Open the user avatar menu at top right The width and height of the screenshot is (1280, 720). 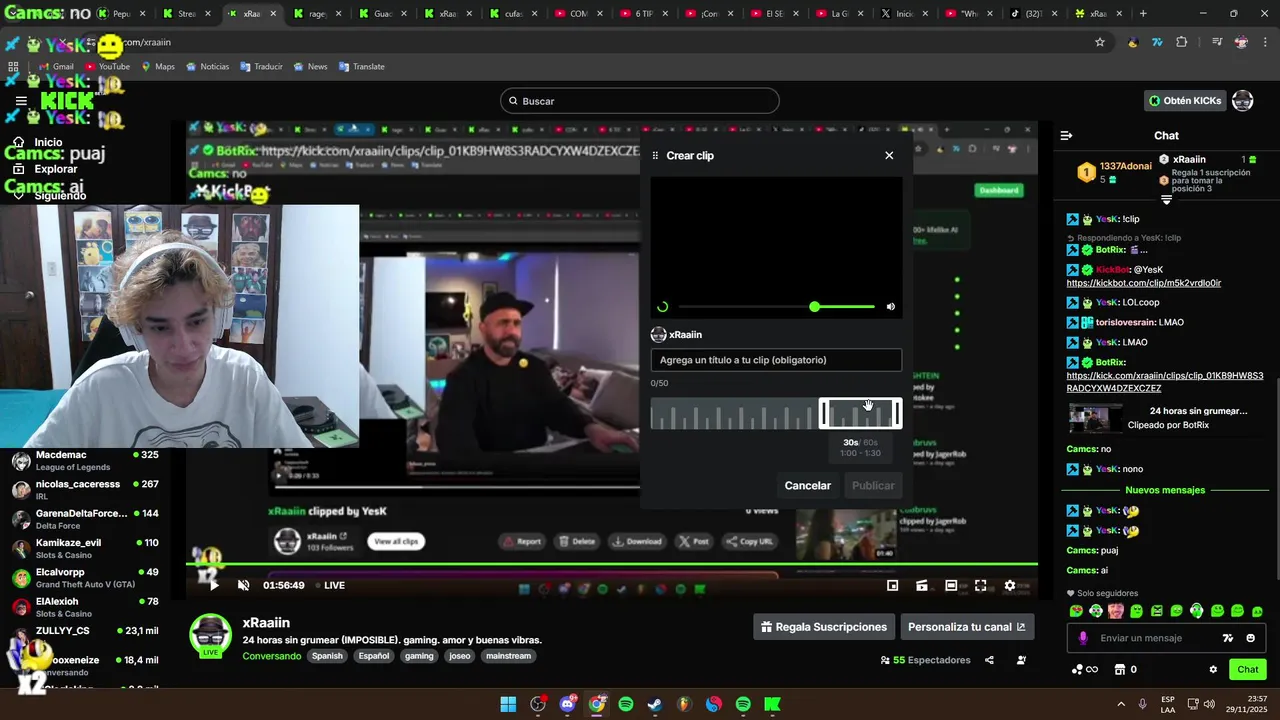tap(1242, 101)
